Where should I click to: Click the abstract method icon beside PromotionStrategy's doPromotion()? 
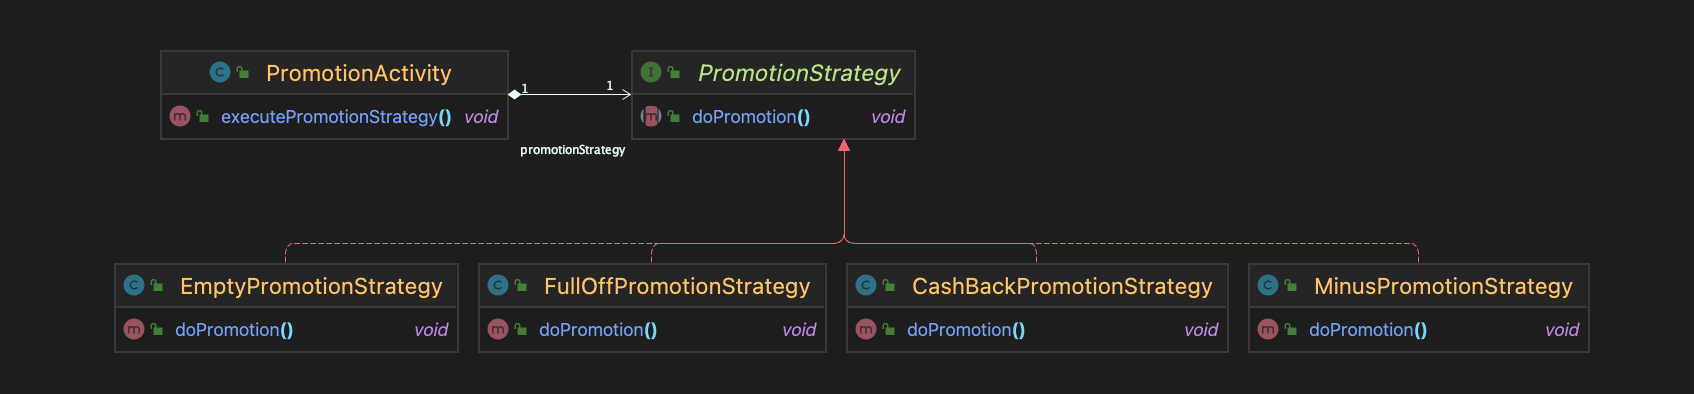tap(651, 116)
